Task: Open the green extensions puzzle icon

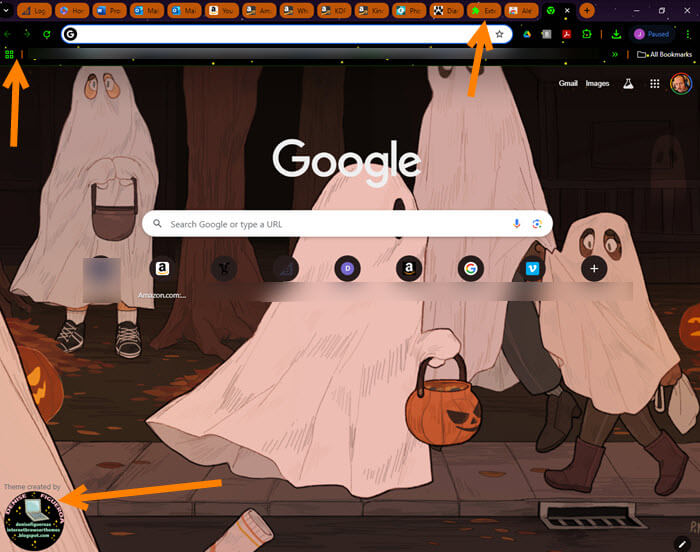Action: pyautogui.click(x=587, y=34)
